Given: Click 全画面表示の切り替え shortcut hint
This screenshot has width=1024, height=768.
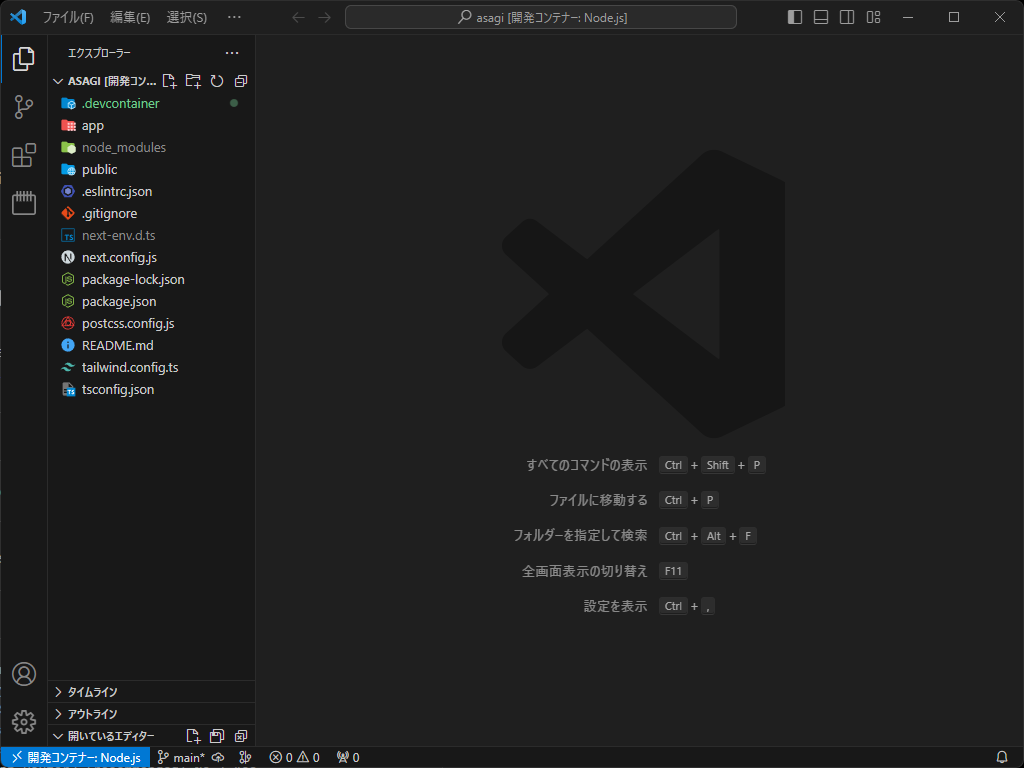Looking at the screenshot, I should (x=584, y=571).
